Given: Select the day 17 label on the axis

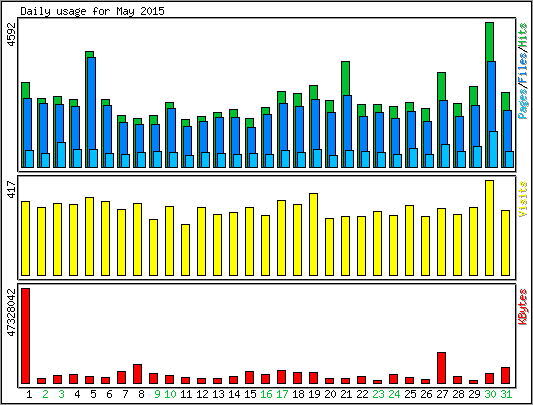Looking at the screenshot, I should [282, 394].
